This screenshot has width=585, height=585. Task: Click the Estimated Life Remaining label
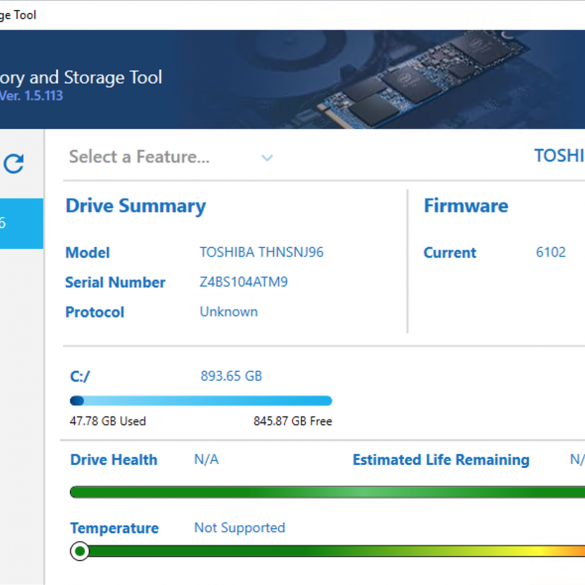[441, 460]
